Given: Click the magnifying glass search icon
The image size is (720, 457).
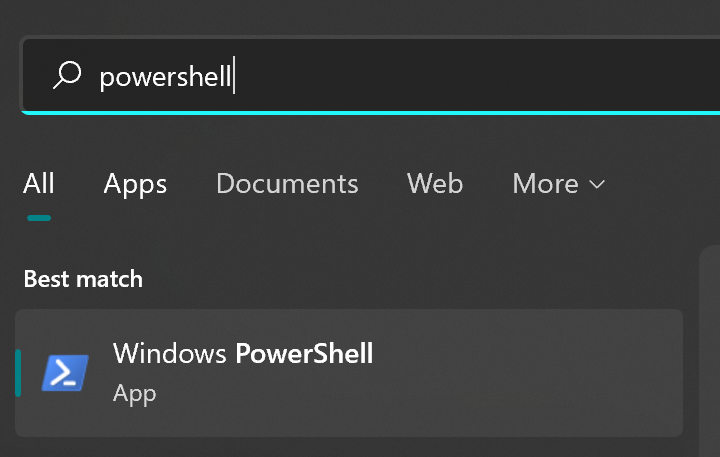Looking at the screenshot, I should click(67, 75).
